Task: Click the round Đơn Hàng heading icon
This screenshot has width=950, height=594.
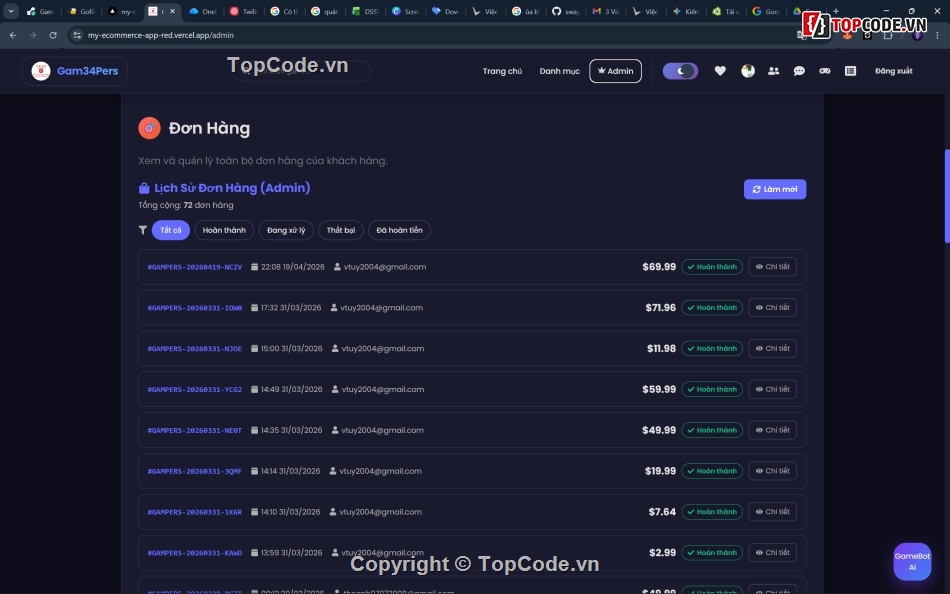Action: tap(149, 128)
